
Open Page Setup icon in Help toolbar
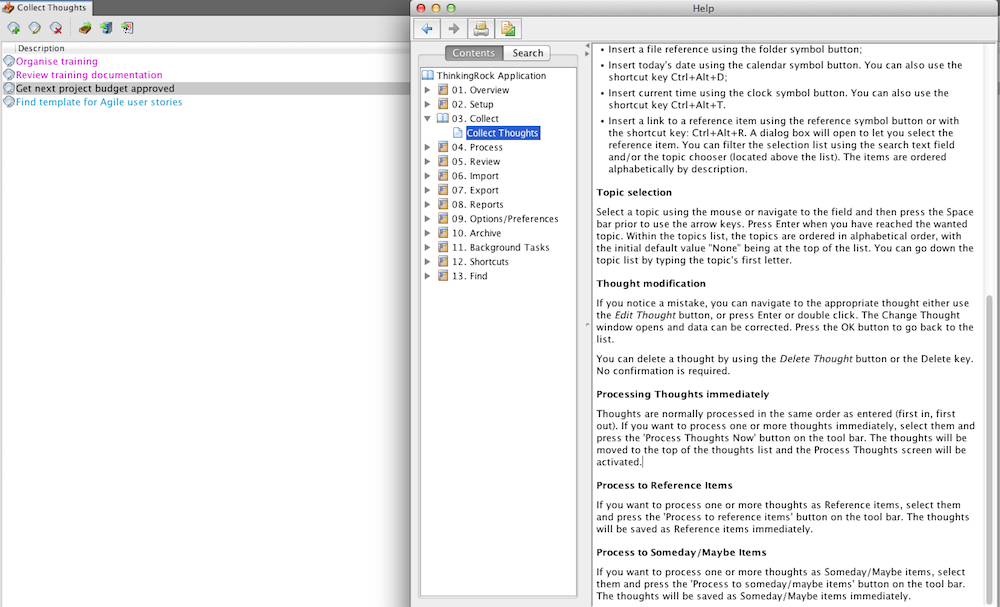click(x=508, y=28)
